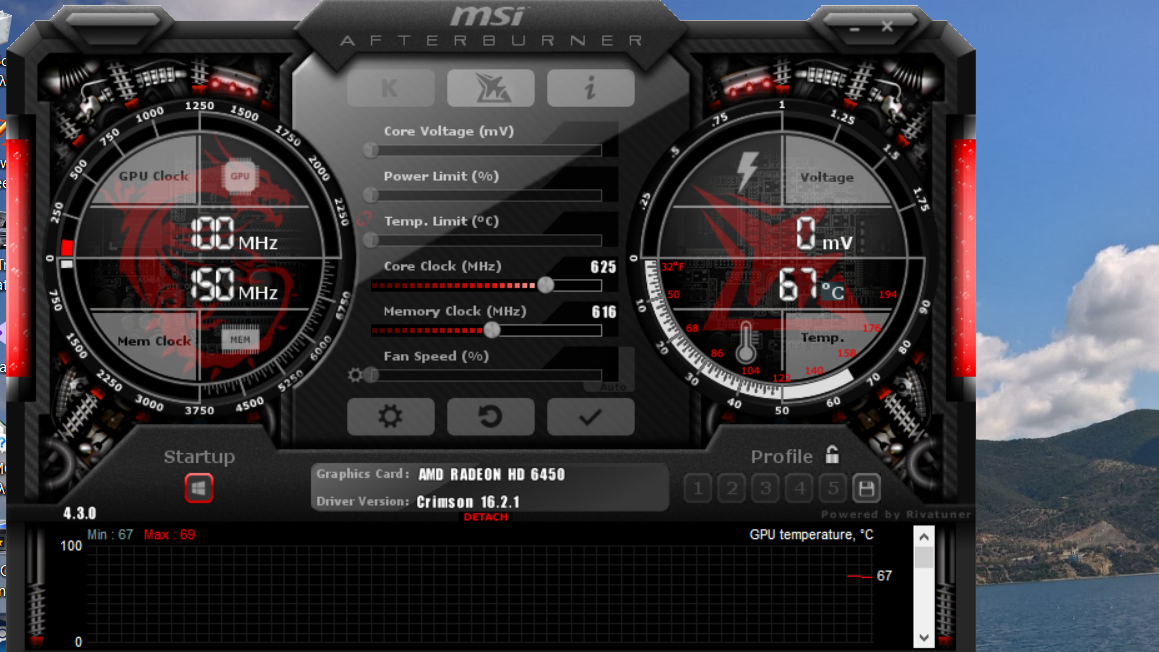Viewport: 1159px width, 652px height.
Task: Click the Temp. Limit slider handle
Action: (371, 240)
